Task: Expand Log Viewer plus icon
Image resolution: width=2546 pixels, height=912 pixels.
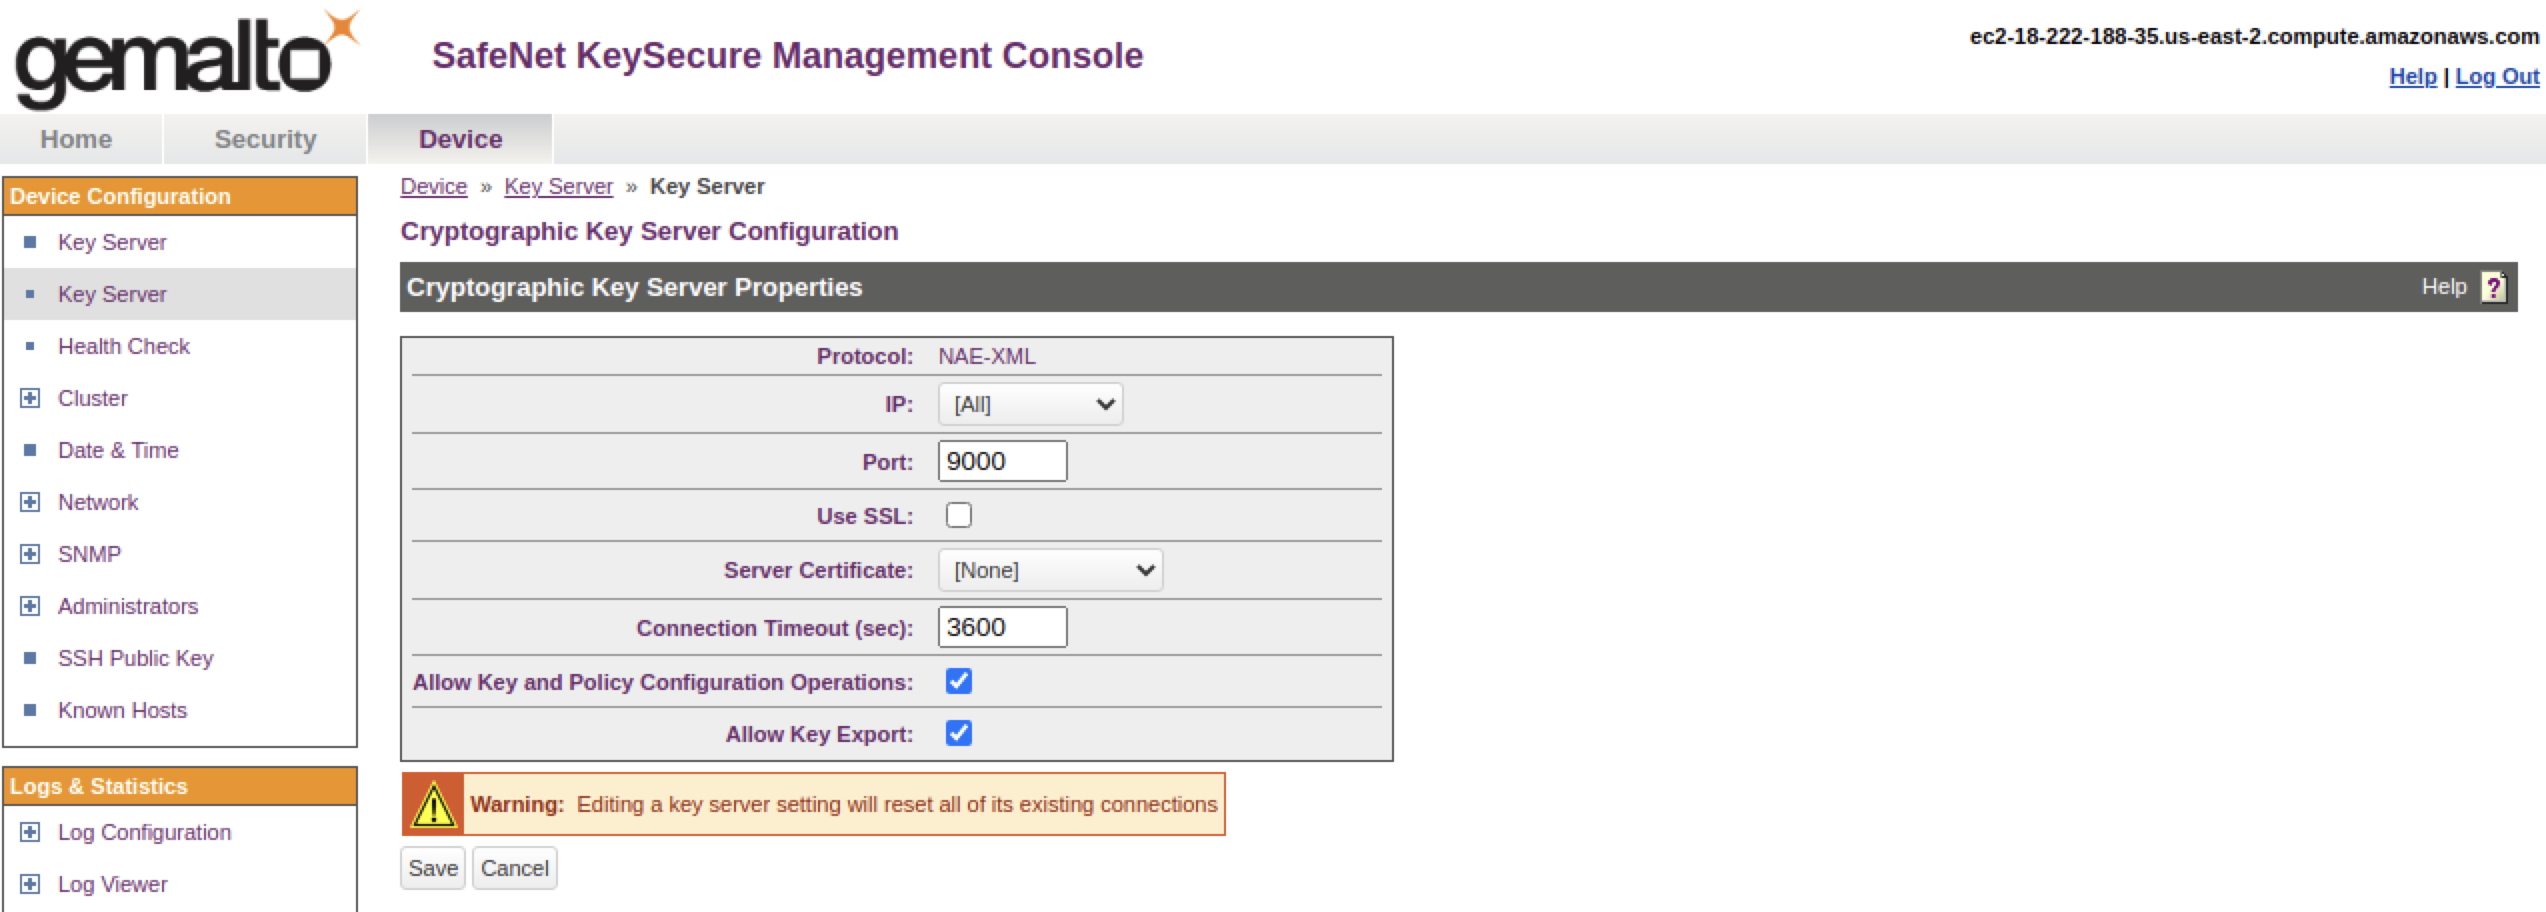Action: pyautogui.click(x=30, y=884)
